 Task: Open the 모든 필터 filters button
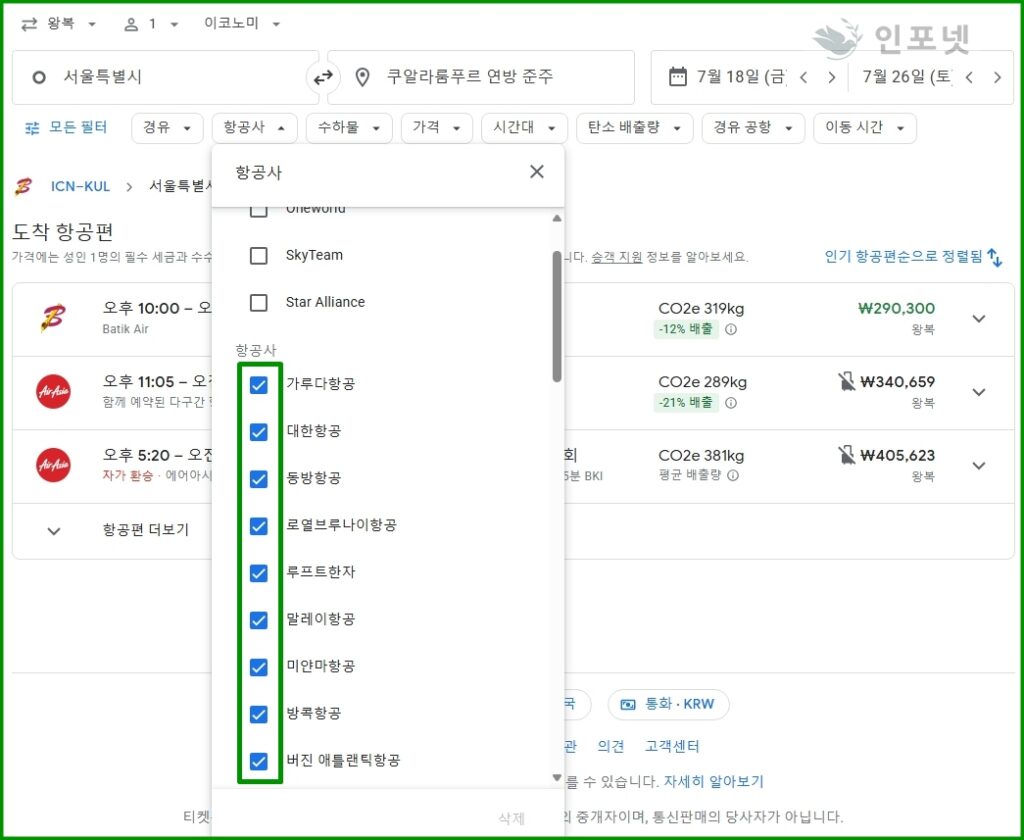coord(65,127)
